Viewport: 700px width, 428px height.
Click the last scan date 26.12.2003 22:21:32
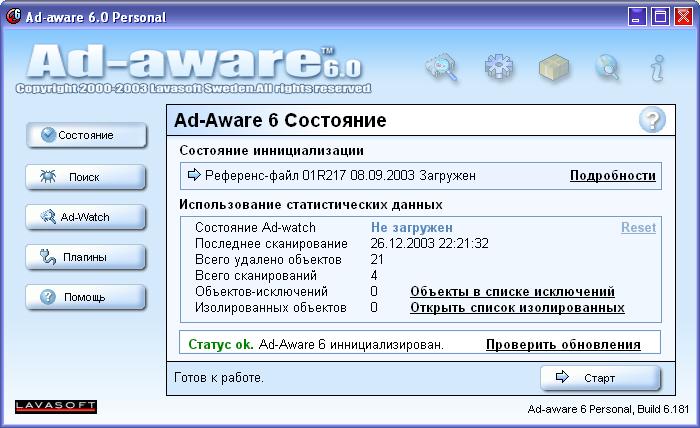coord(429,243)
